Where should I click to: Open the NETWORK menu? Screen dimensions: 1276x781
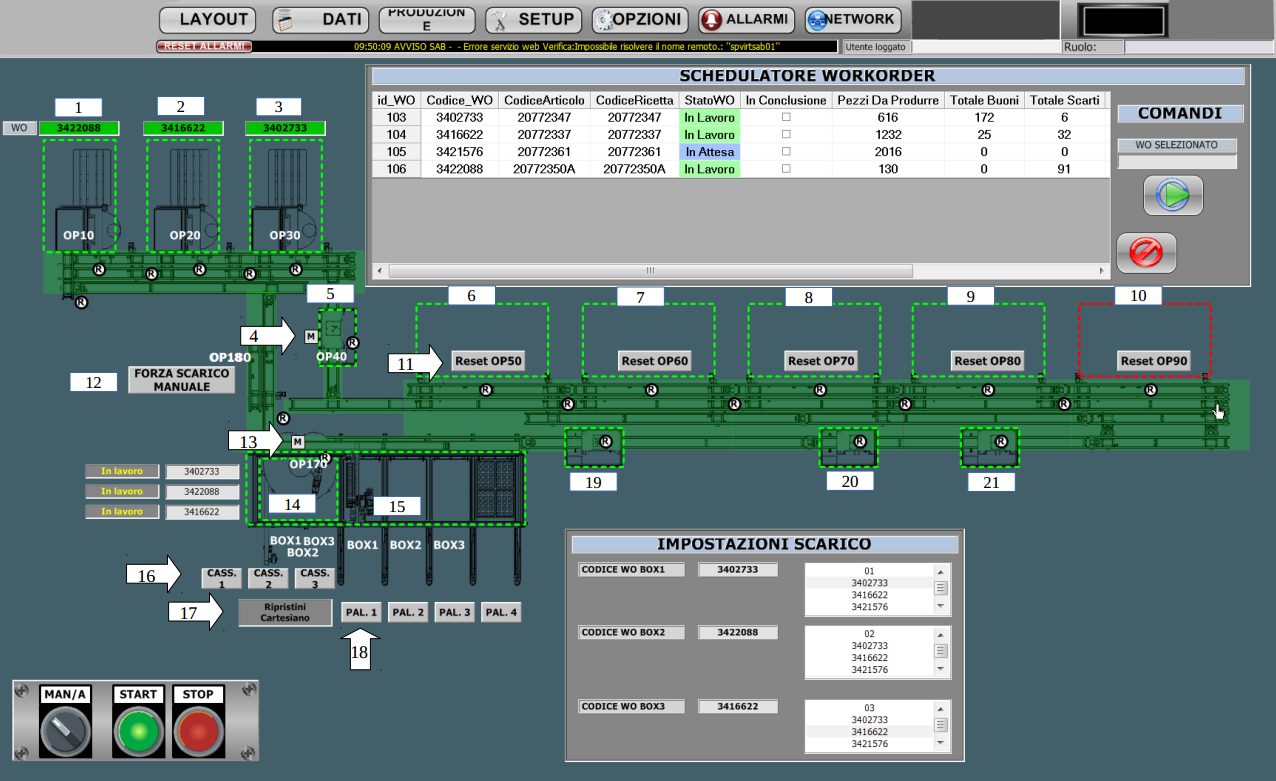click(851, 19)
